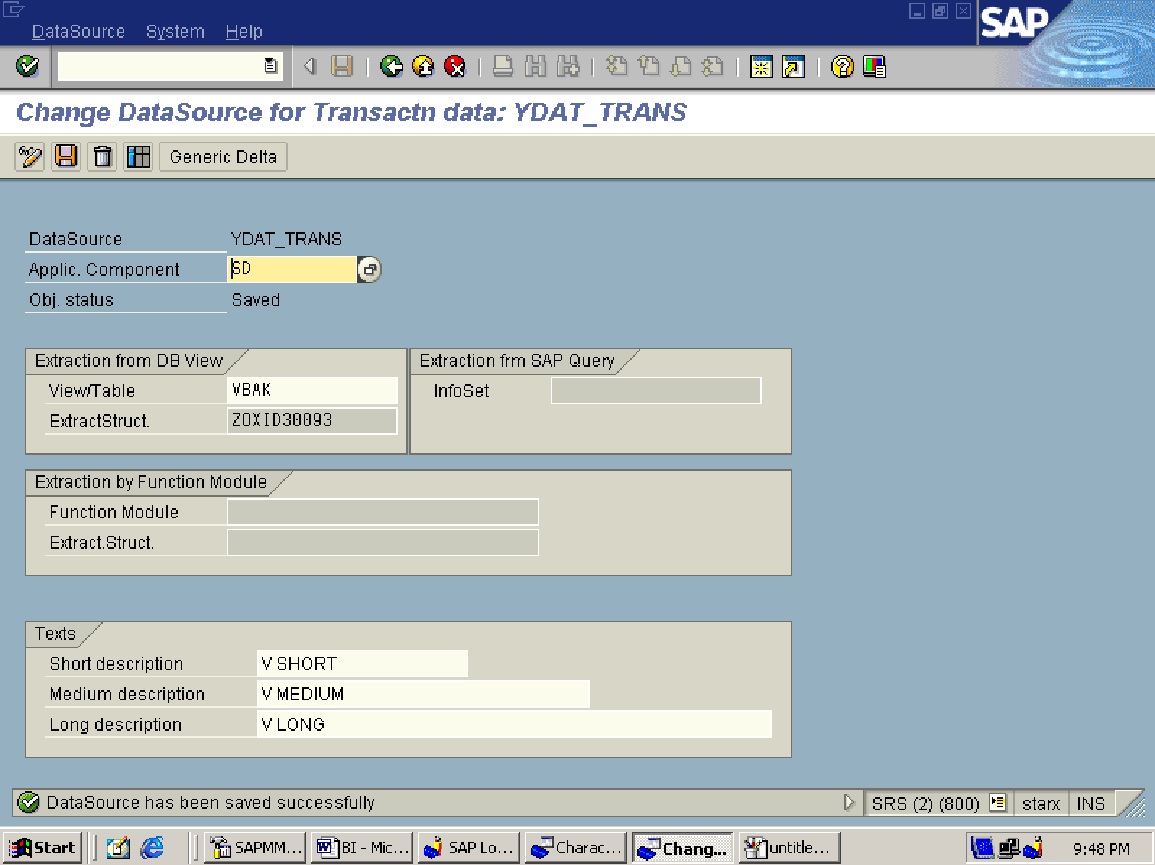The height and width of the screenshot is (865, 1155).
Task: Click the Find Next binoculars icon
Action: click(568, 66)
